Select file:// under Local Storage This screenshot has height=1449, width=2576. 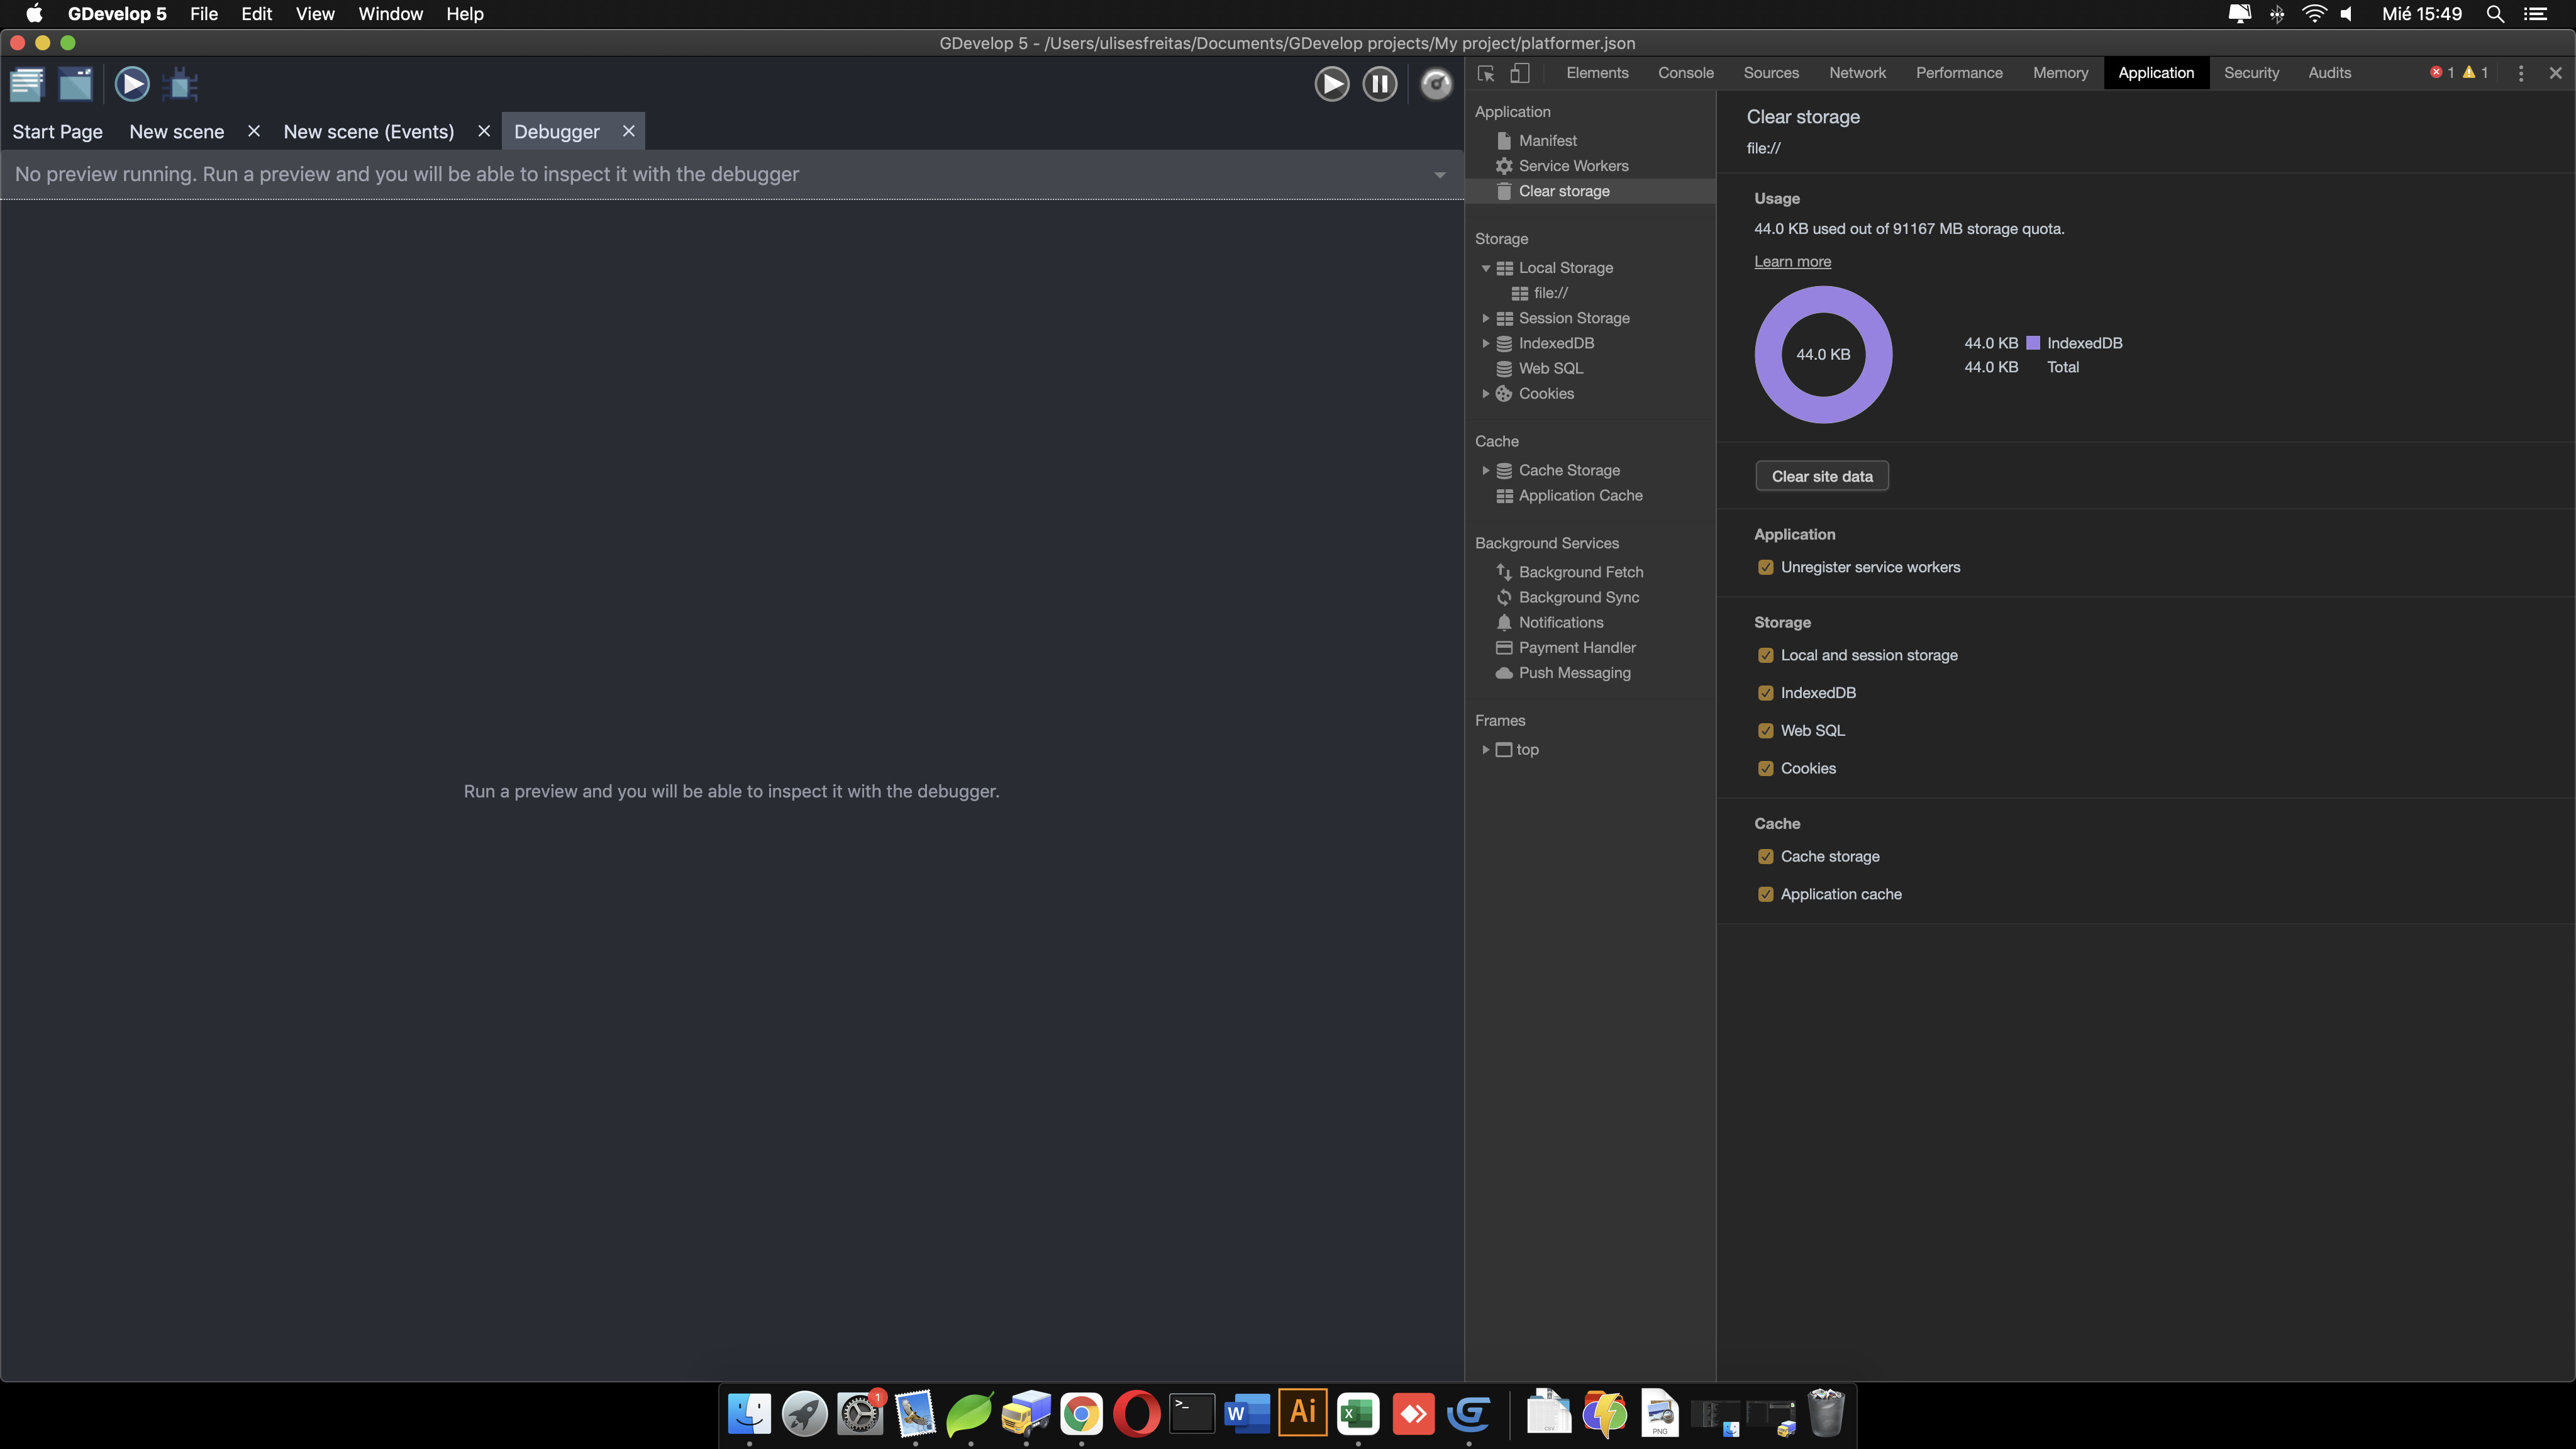(x=1550, y=292)
